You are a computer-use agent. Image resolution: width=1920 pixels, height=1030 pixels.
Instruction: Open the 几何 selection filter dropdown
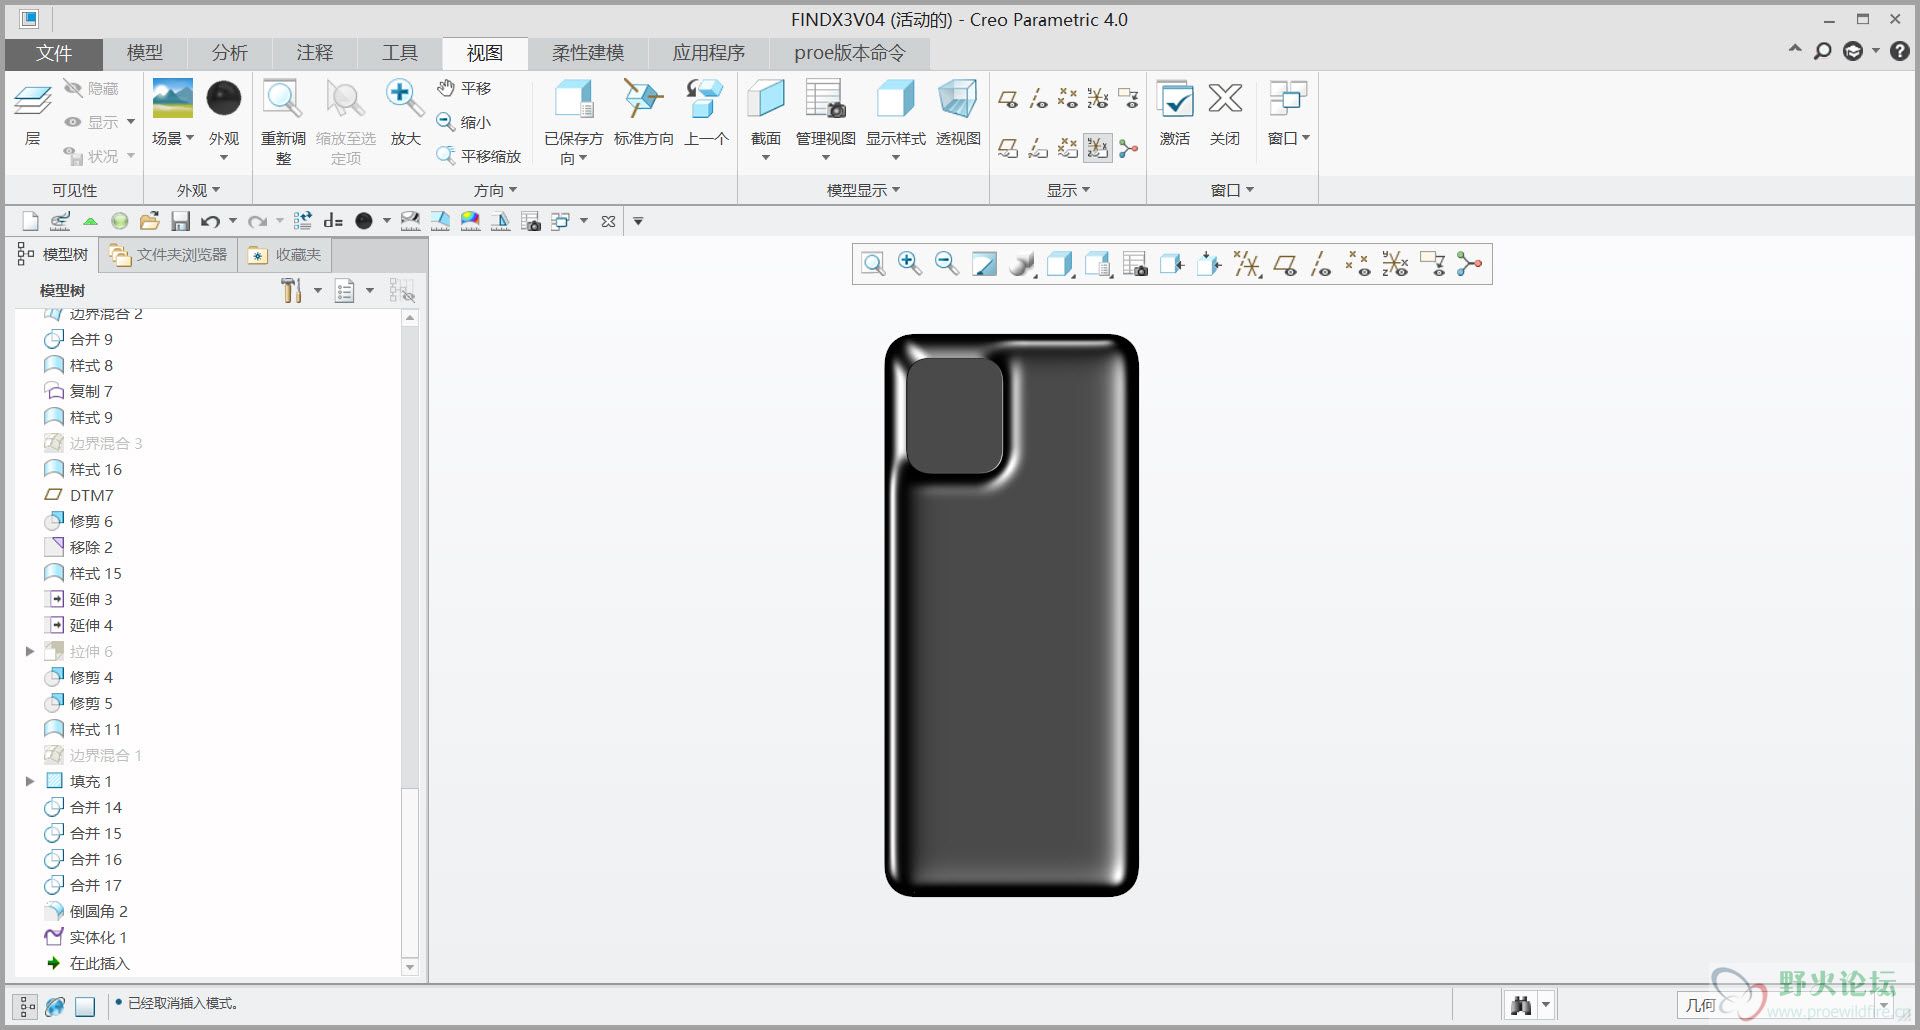point(1885,1005)
